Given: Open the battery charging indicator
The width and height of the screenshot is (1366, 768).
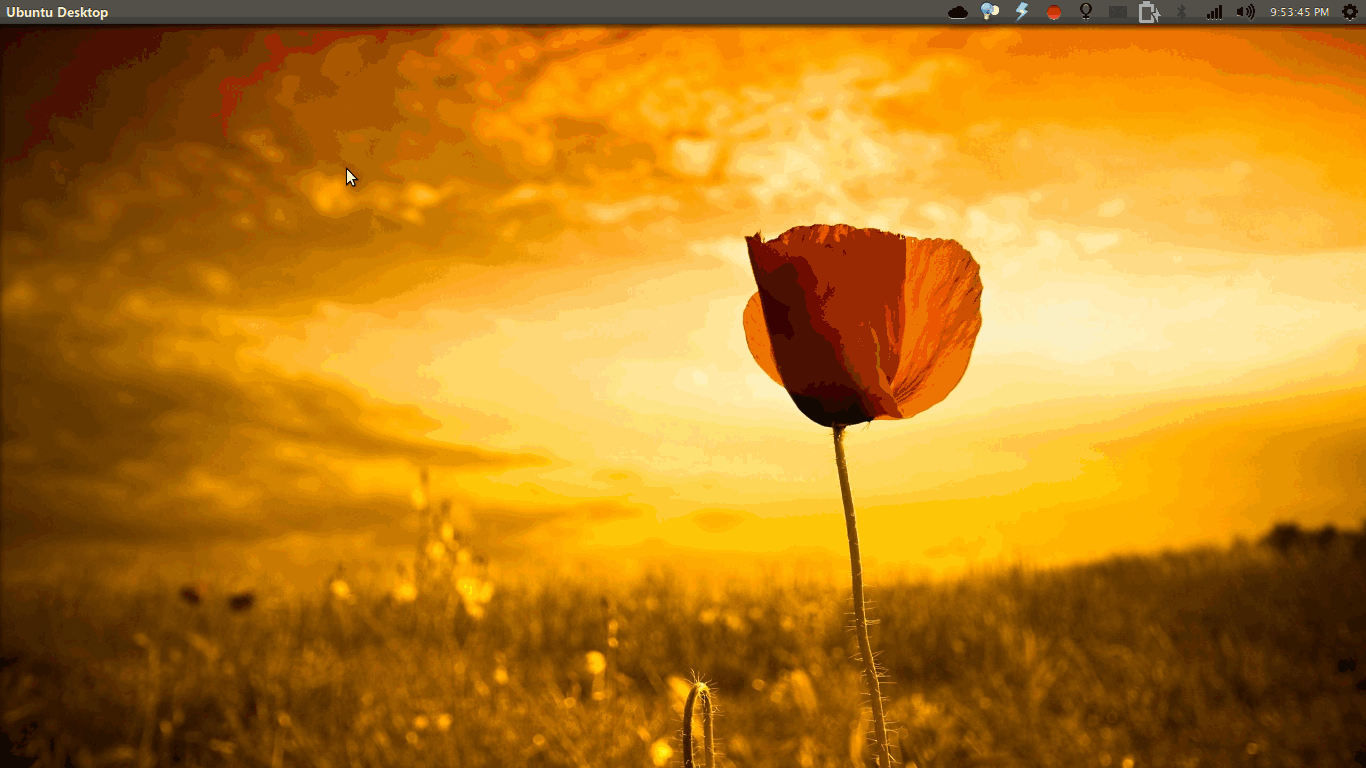Looking at the screenshot, I should (x=1149, y=12).
